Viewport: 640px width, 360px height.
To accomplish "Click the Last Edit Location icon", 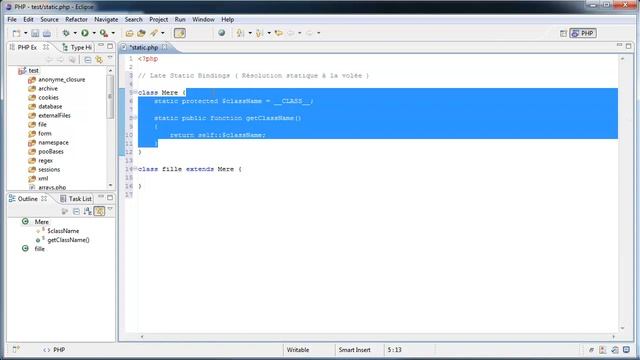I will [x=279, y=33].
